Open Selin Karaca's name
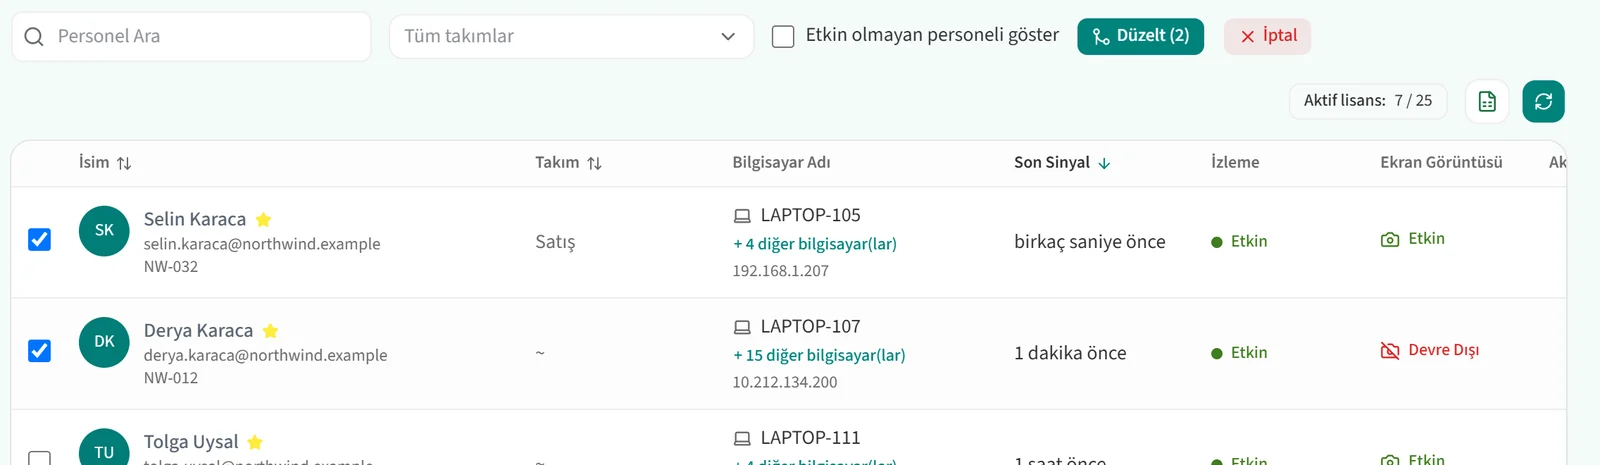 pyautogui.click(x=195, y=219)
